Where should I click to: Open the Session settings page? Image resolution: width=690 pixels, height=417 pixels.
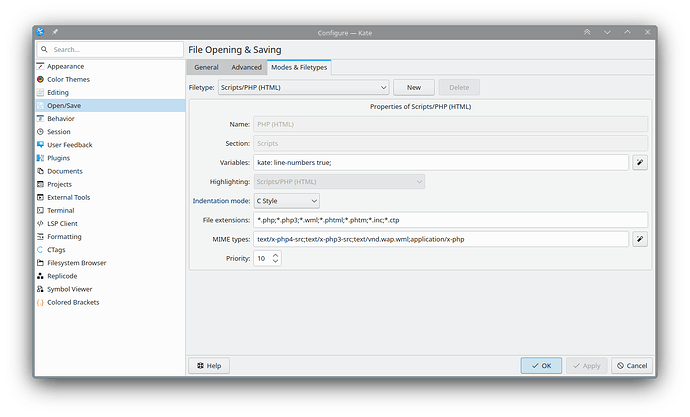click(x=110, y=132)
